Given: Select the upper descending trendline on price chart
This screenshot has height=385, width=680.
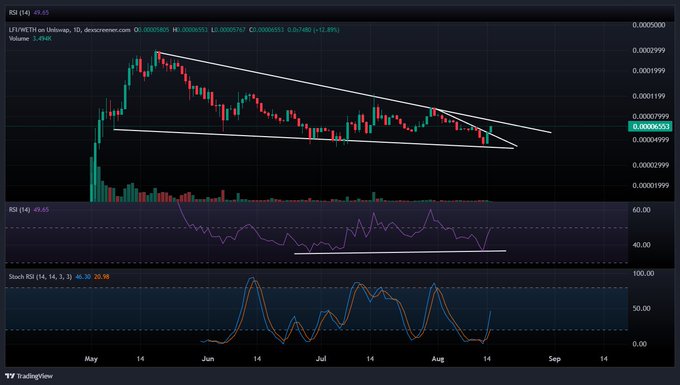Looking at the screenshot, I should point(353,92).
